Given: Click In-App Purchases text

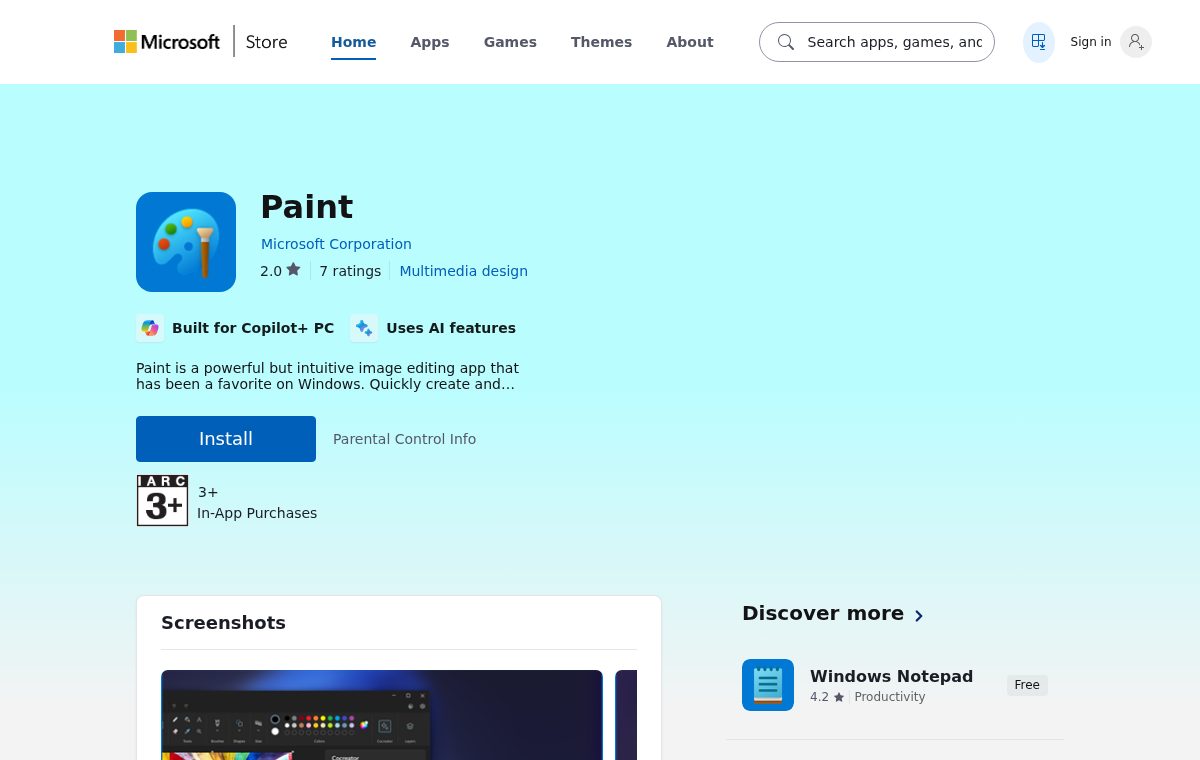Looking at the screenshot, I should pyautogui.click(x=257, y=513).
